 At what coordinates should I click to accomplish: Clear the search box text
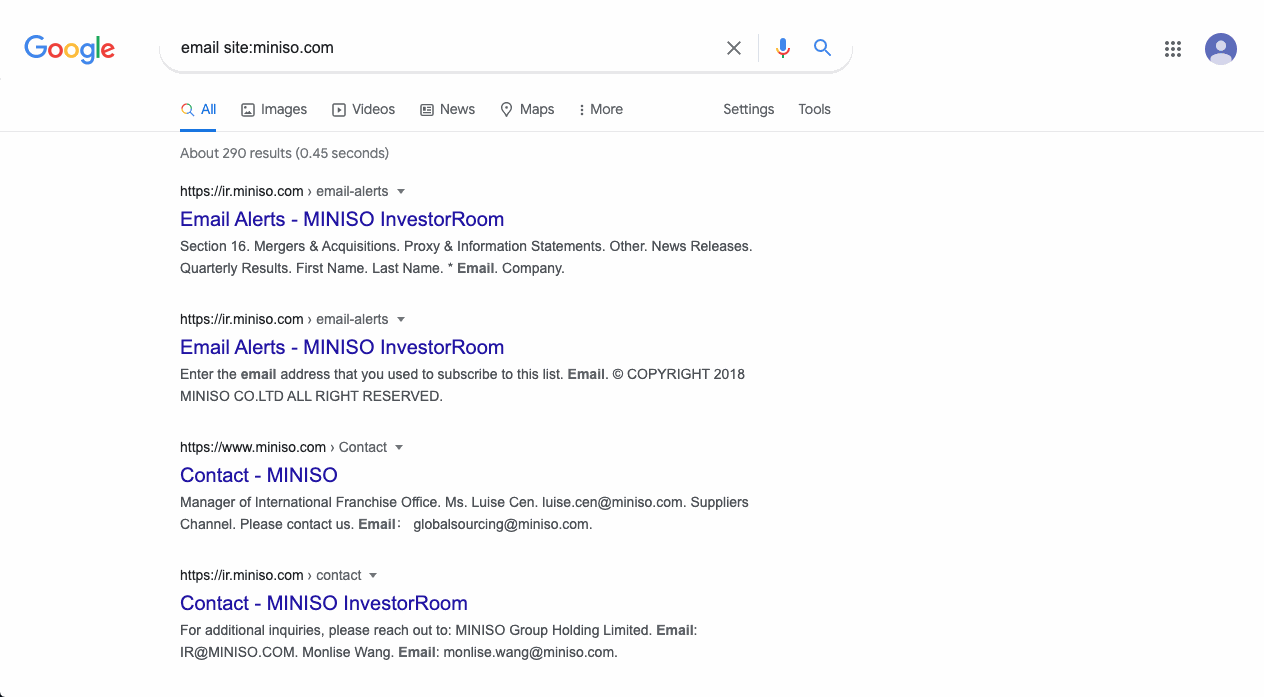coord(734,48)
